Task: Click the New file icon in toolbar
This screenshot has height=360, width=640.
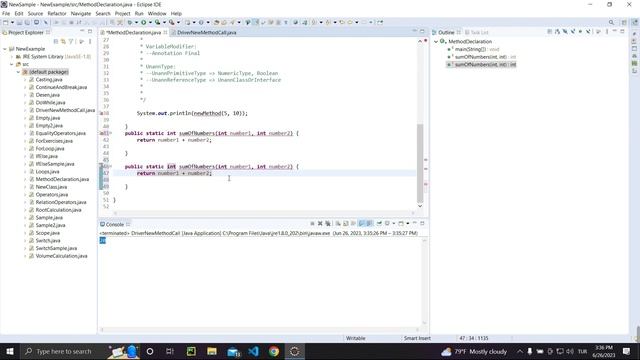Action: point(6,22)
